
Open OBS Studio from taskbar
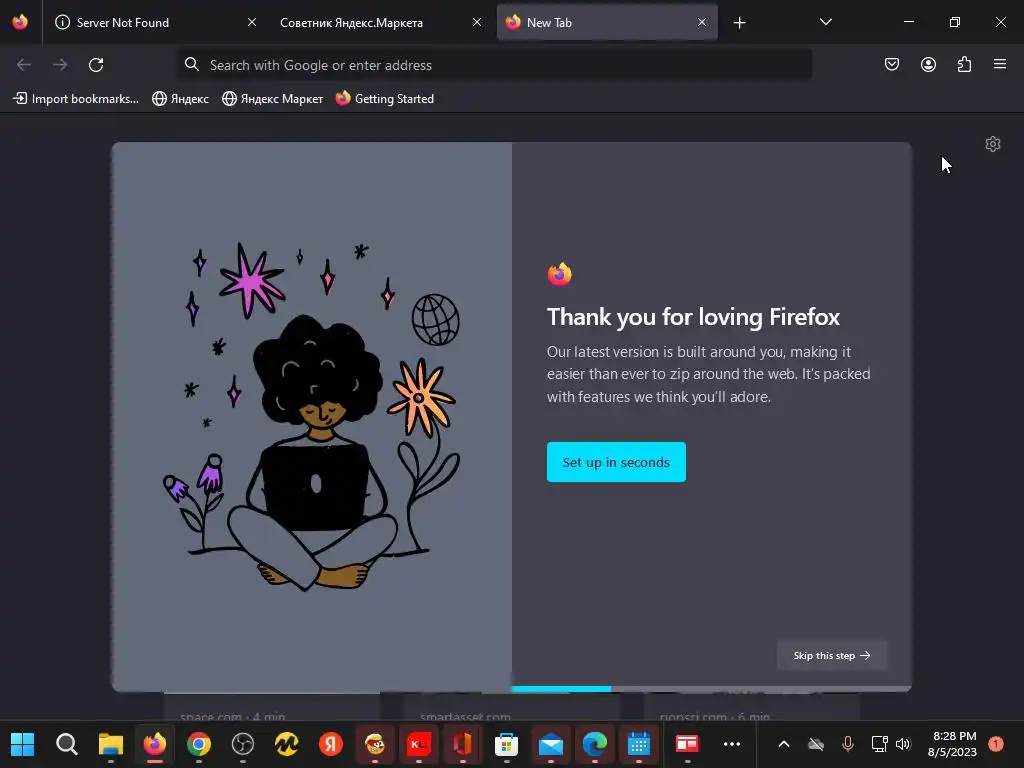pyautogui.click(x=242, y=744)
